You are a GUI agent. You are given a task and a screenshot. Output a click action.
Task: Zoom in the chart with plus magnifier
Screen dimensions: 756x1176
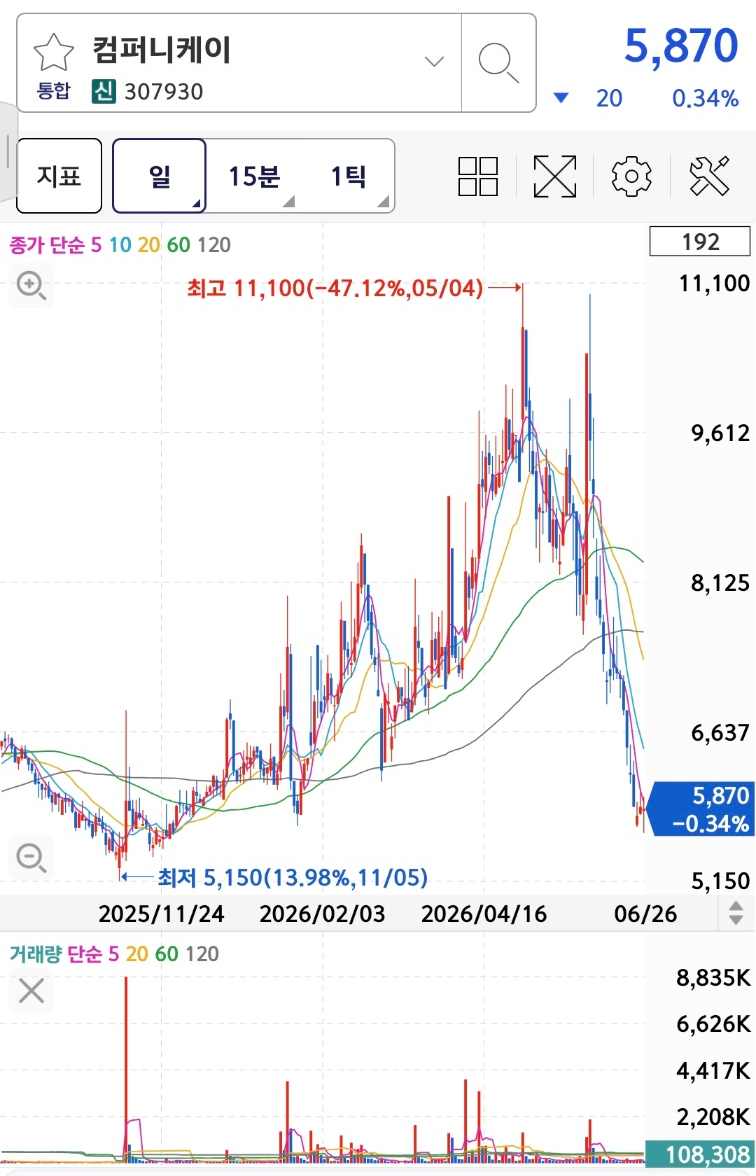32,286
